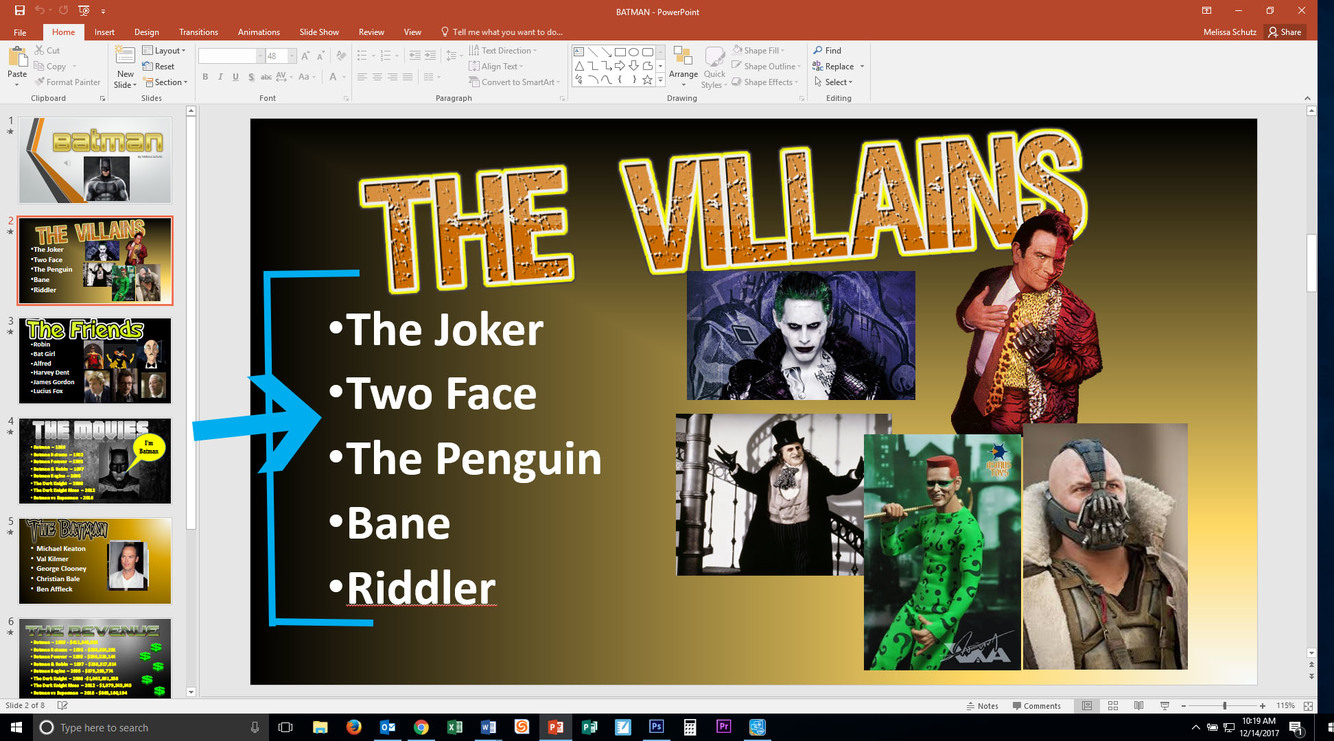Toggle Strikethrough formatting
Screen dimensions: 1334x741
pos(266,77)
